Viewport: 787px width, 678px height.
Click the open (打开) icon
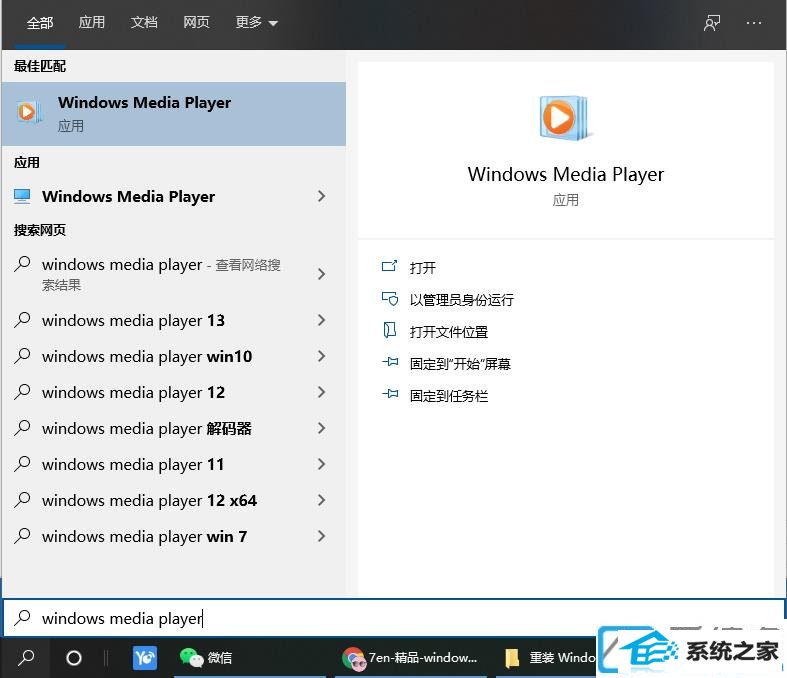pos(389,266)
